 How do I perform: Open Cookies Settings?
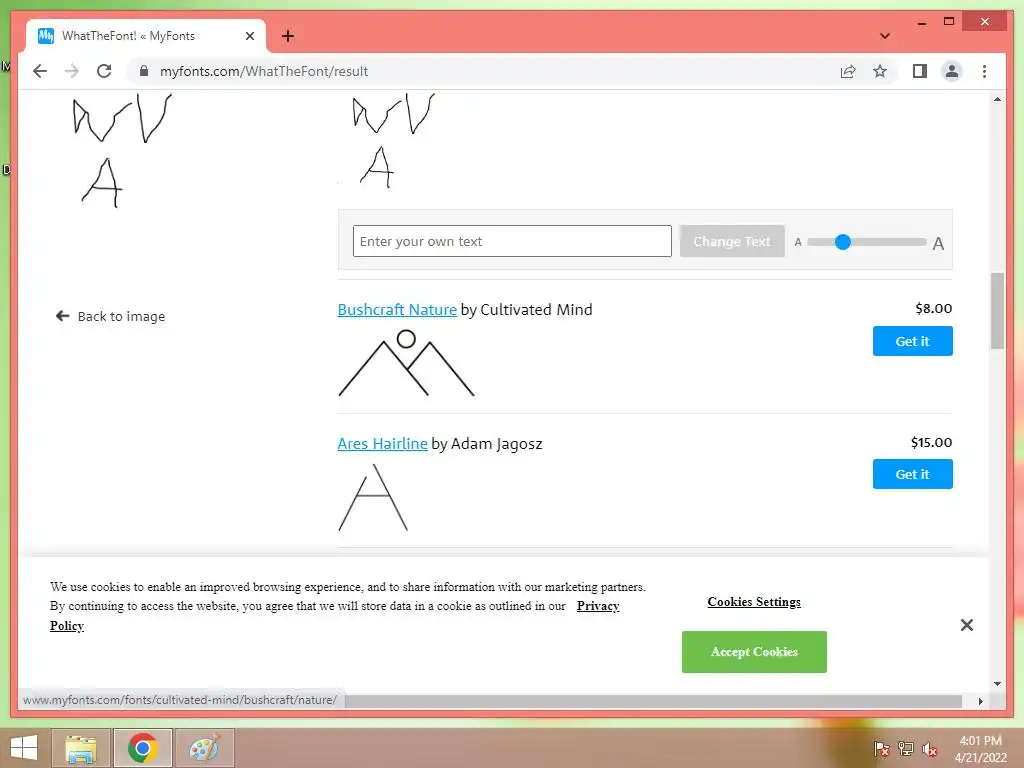tap(754, 601)
